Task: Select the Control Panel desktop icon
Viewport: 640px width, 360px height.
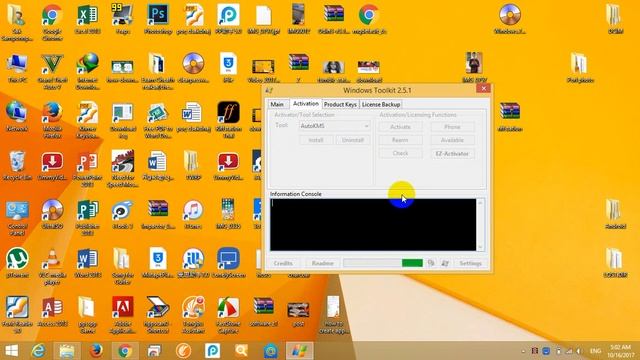Action: 17,217
